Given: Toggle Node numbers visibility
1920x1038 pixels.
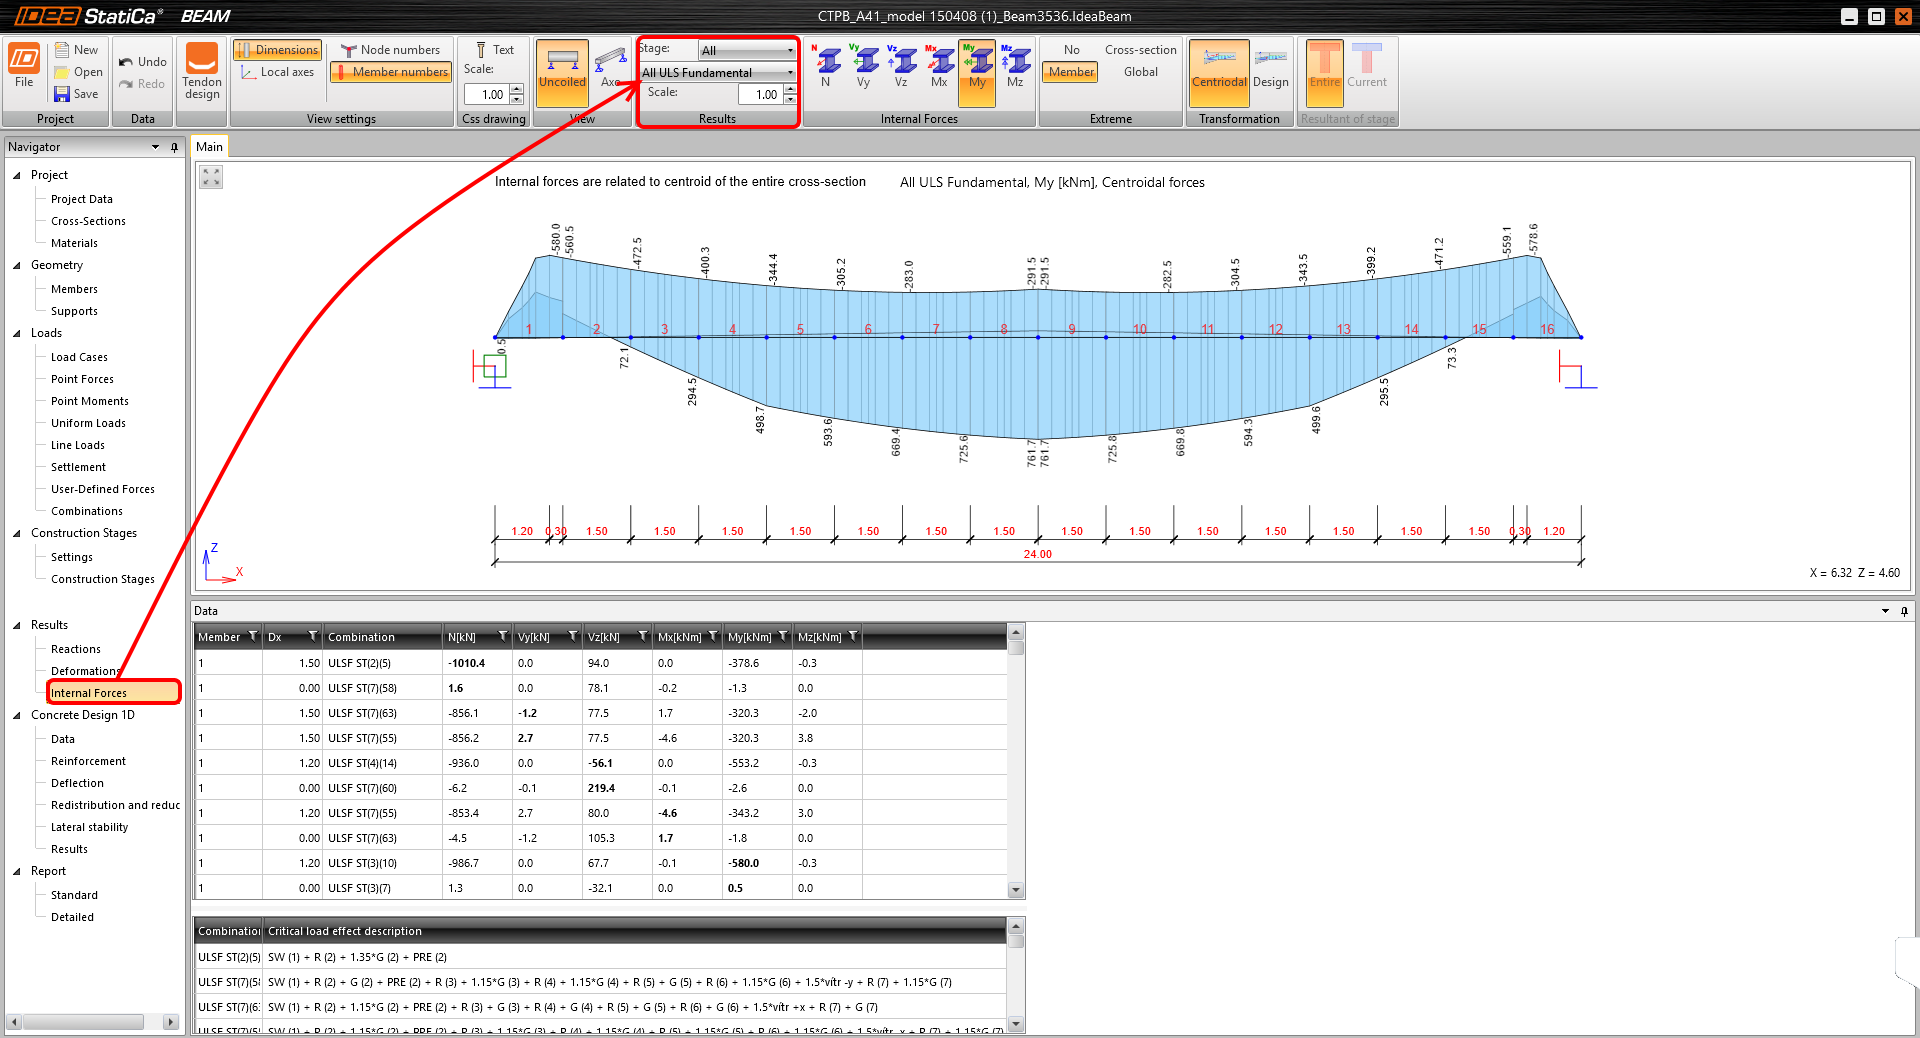Looking at the screenshot, I should pos(390,50).
